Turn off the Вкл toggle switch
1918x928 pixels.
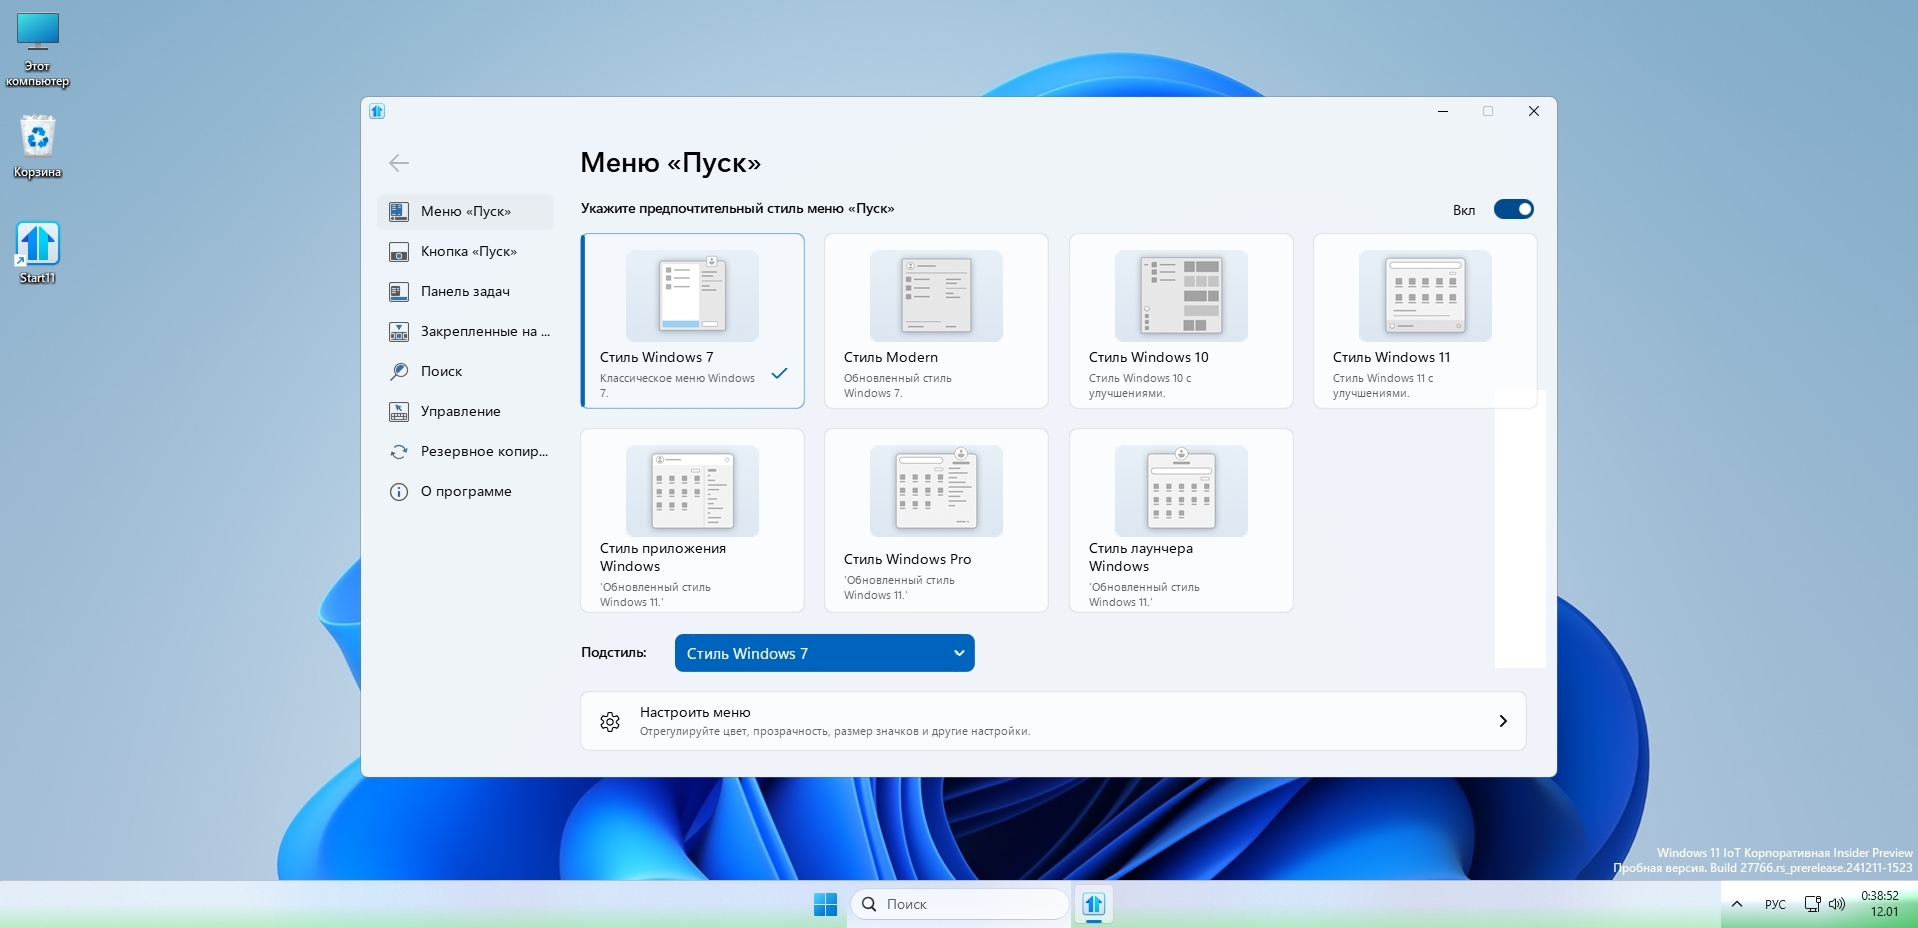(x=1513, y=209)
